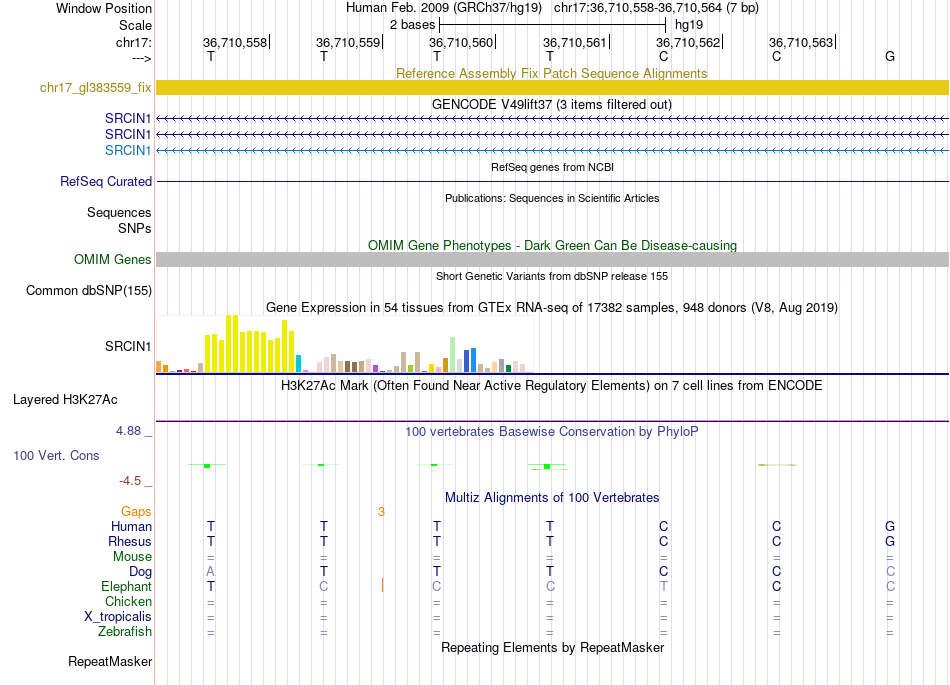Click the H3K27Ac Mark ENCODE track title
The width and height of the screenshot is (950, 685).
click(x=551, y=386)
